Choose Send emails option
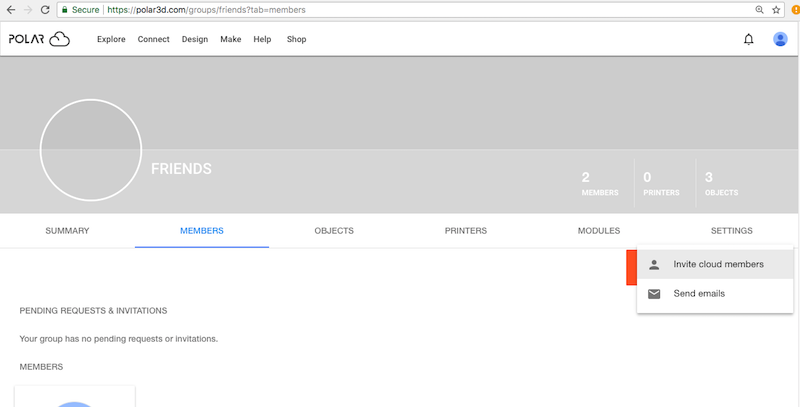800x407 pixels. (715, 294)
